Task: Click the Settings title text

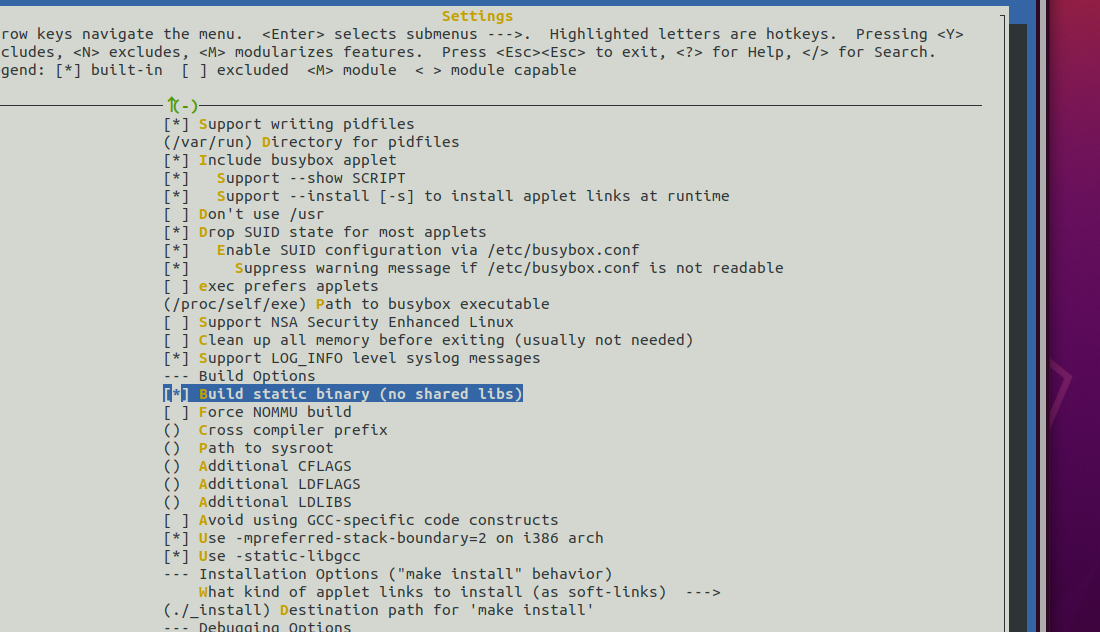Action: click(477, 16)
